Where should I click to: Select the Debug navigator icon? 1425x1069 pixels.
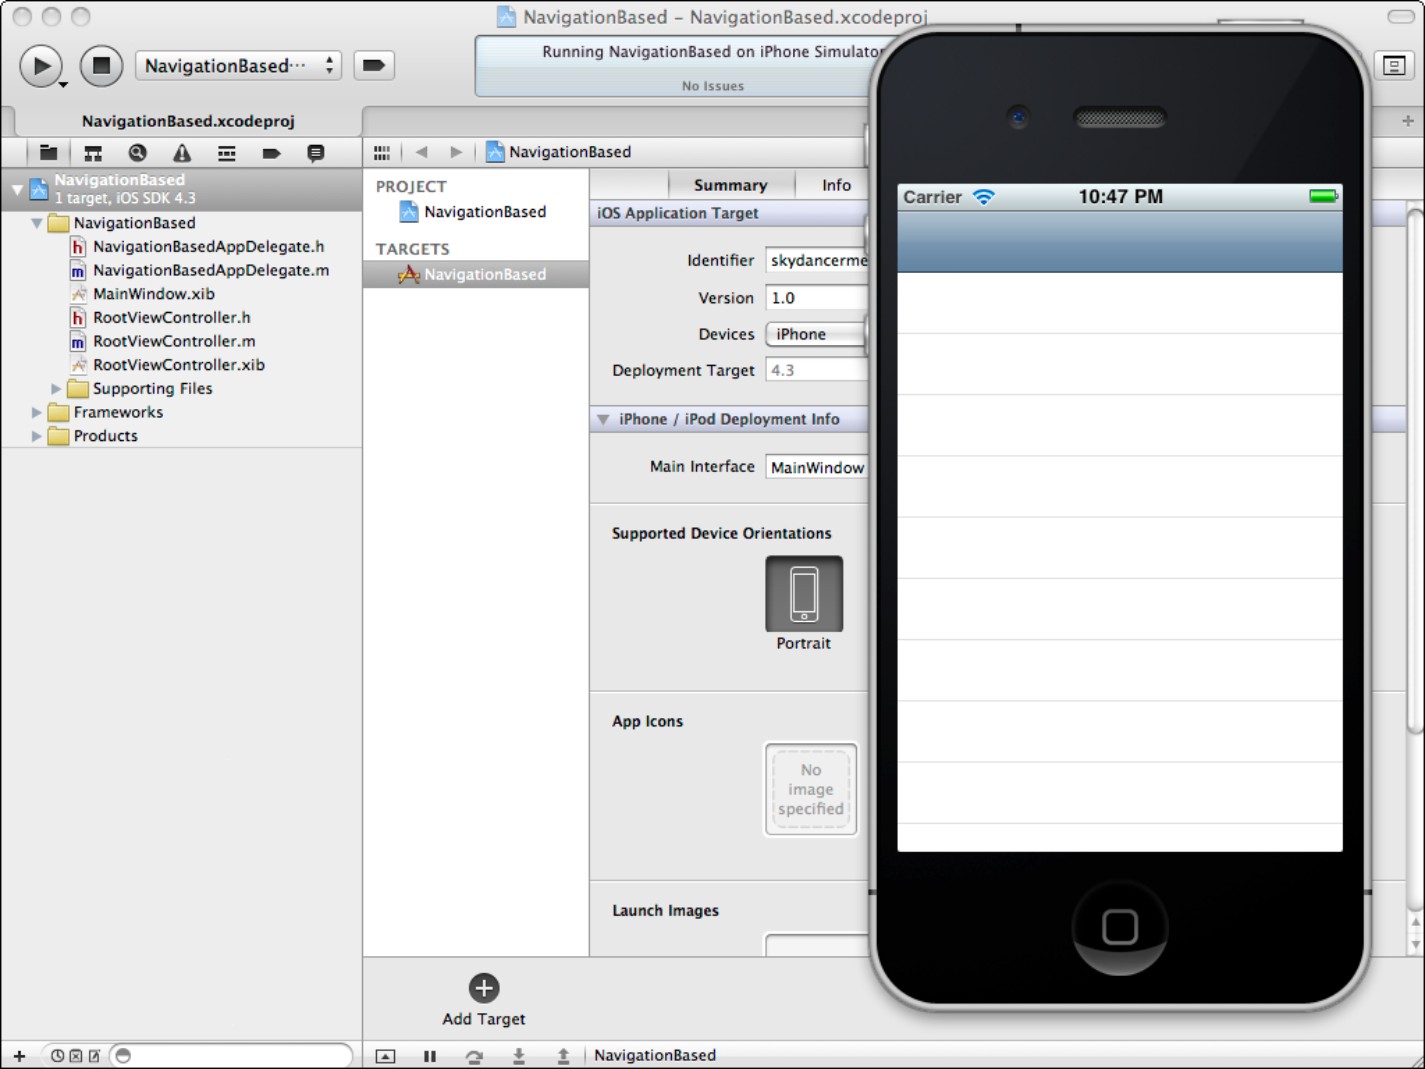click(227, 153)
